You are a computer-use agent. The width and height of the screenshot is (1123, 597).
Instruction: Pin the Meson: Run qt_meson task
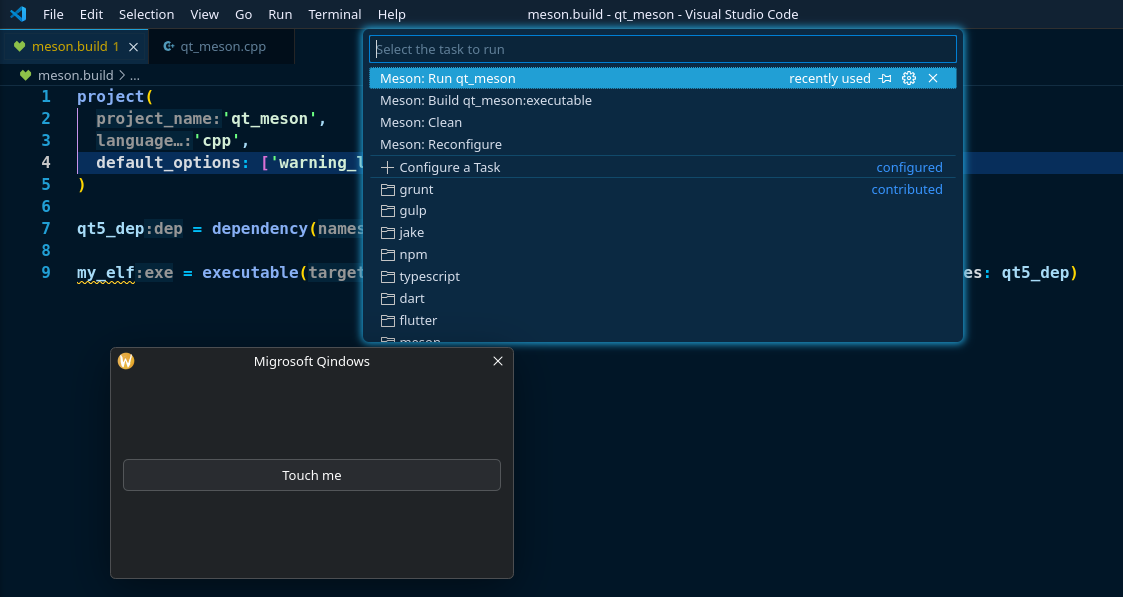(885, 79)
